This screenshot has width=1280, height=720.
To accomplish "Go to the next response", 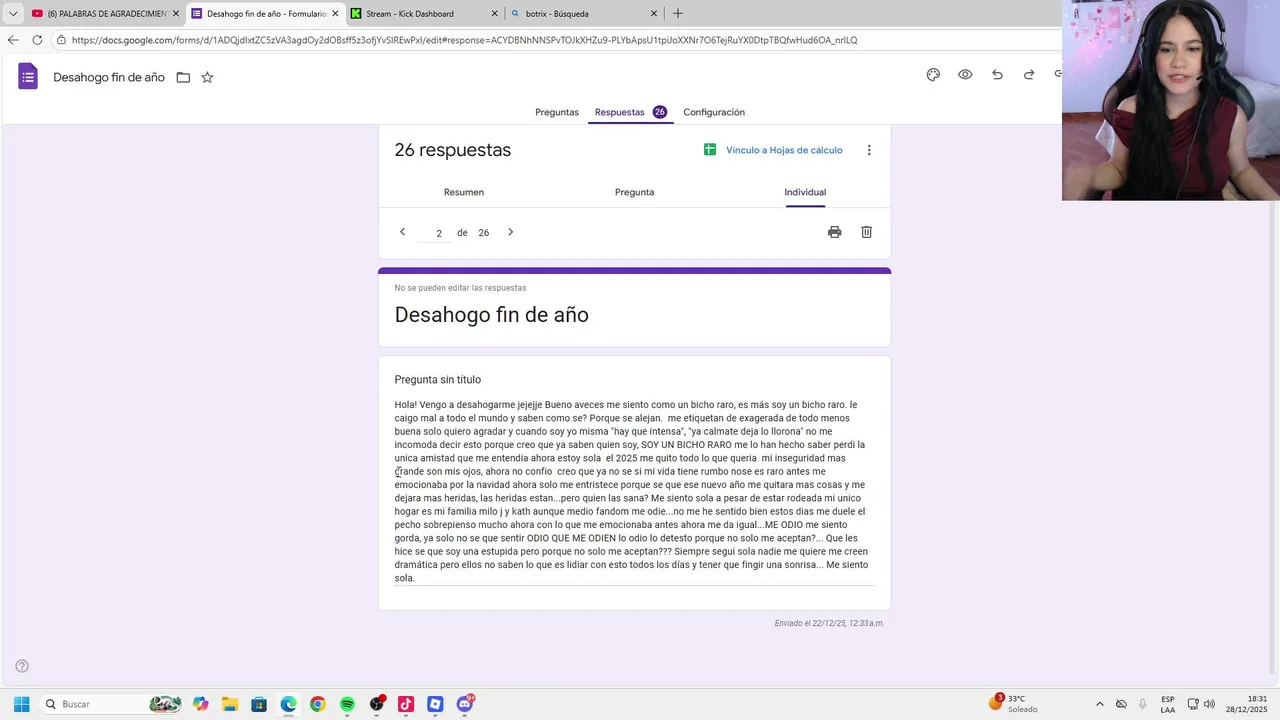I will (510, 232).
